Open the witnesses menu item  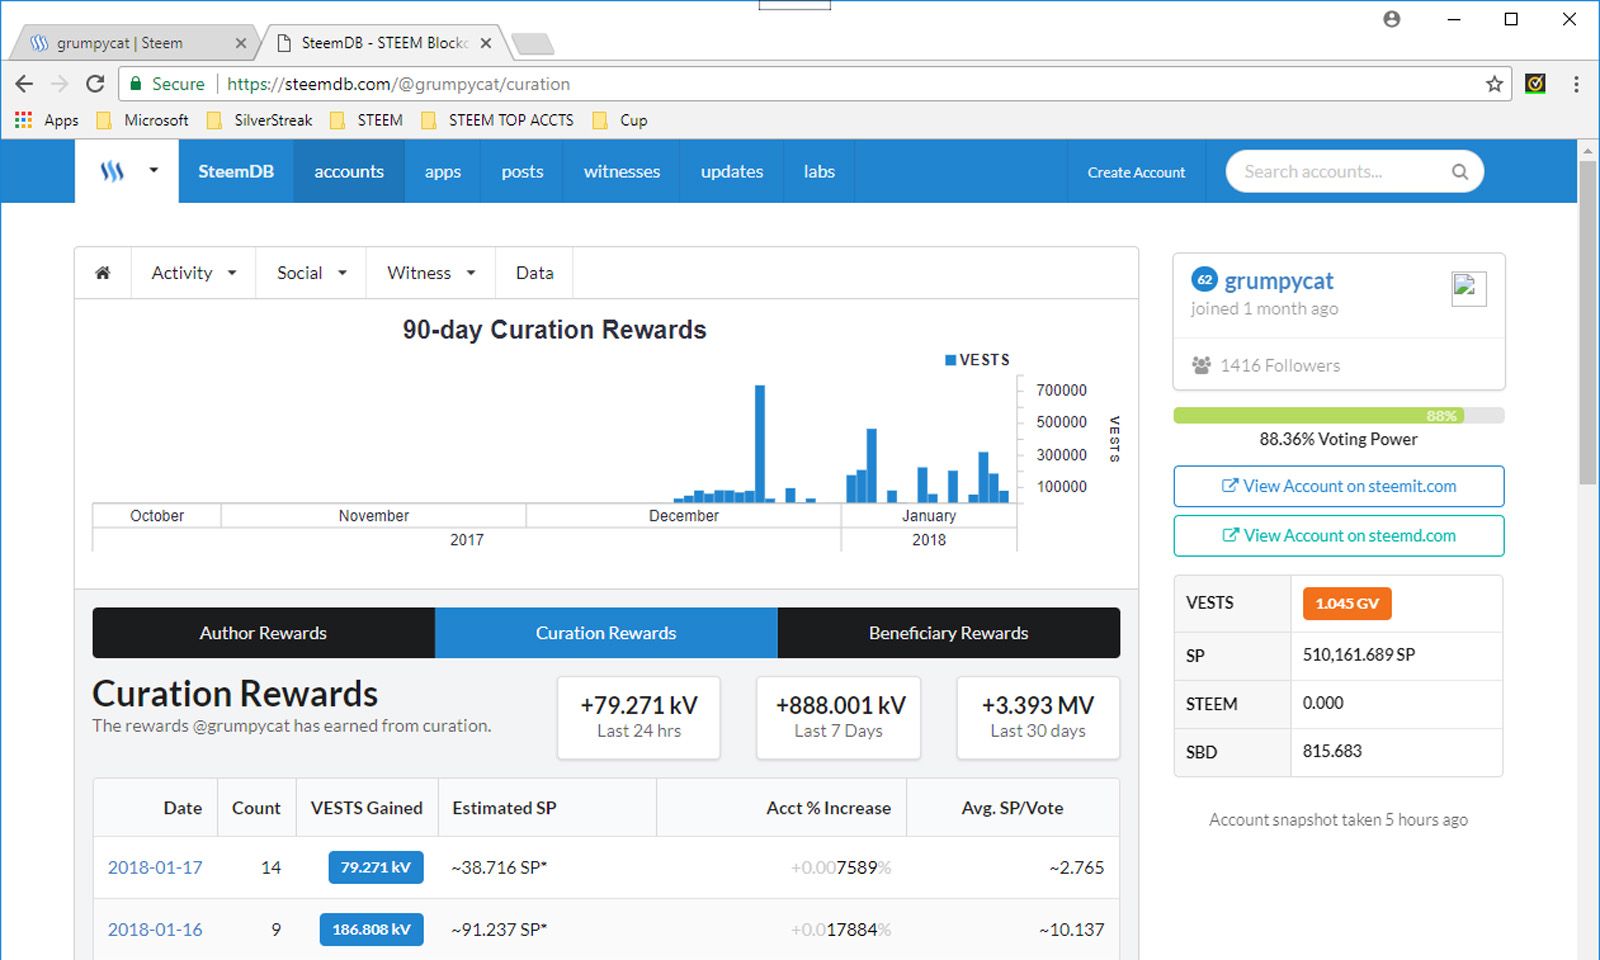[x=622, y=171]
